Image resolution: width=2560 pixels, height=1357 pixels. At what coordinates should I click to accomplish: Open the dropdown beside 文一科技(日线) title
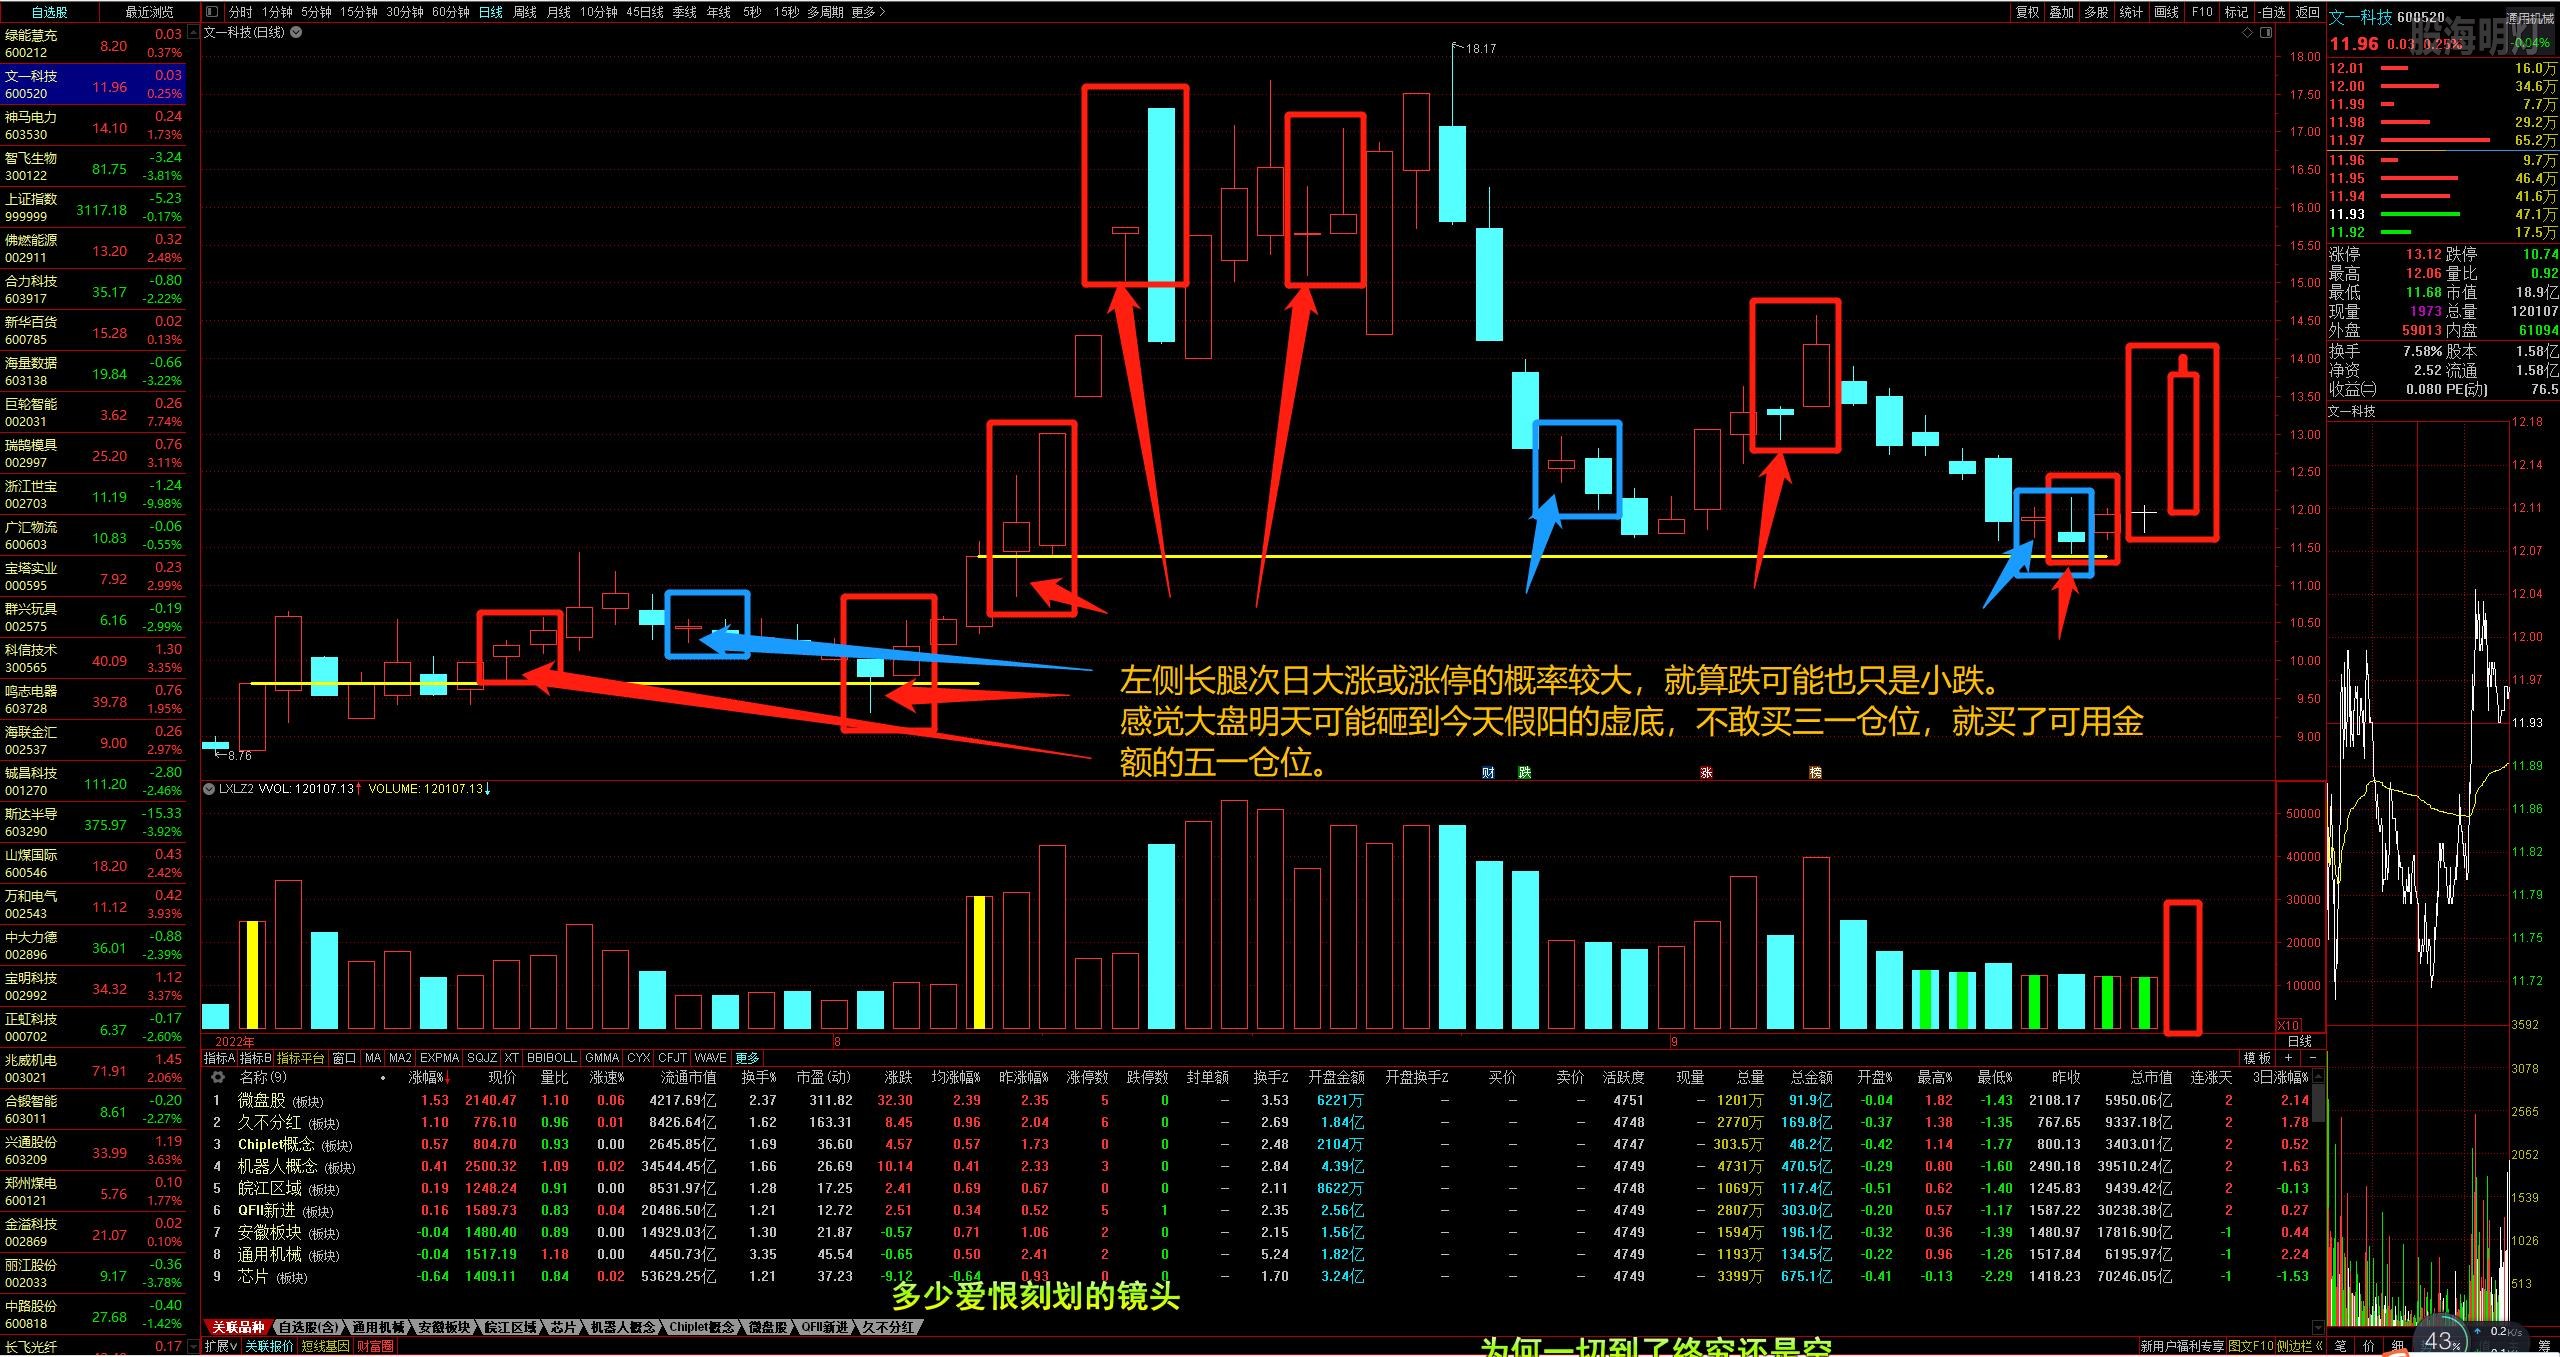(x=296, y=32)
